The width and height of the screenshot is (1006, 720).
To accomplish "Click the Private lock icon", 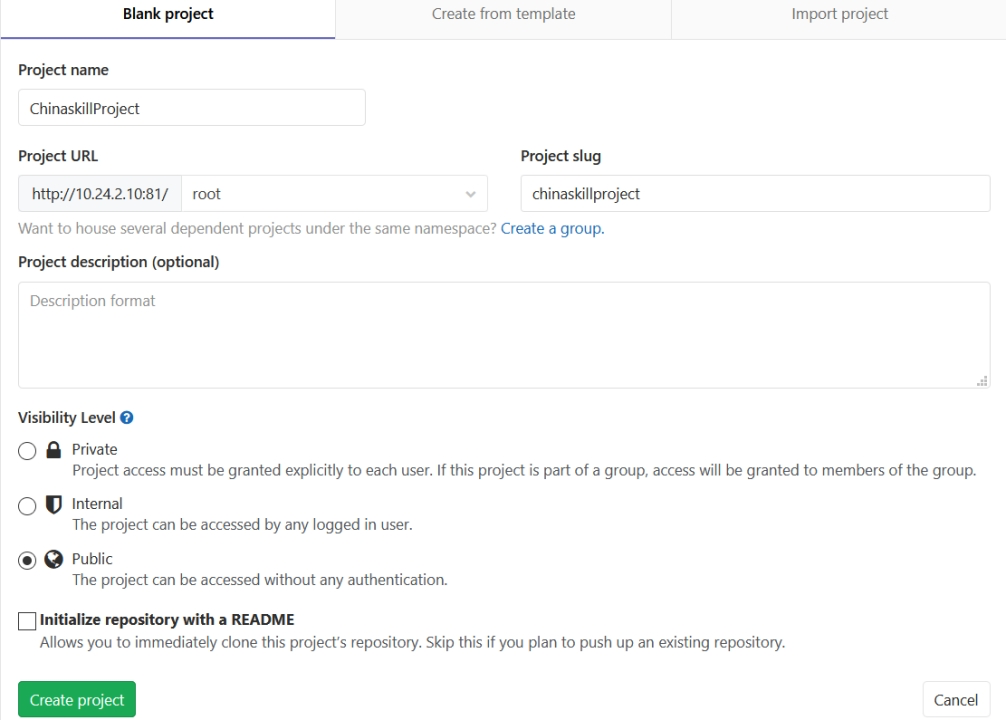I will click(x=54, y=450).
